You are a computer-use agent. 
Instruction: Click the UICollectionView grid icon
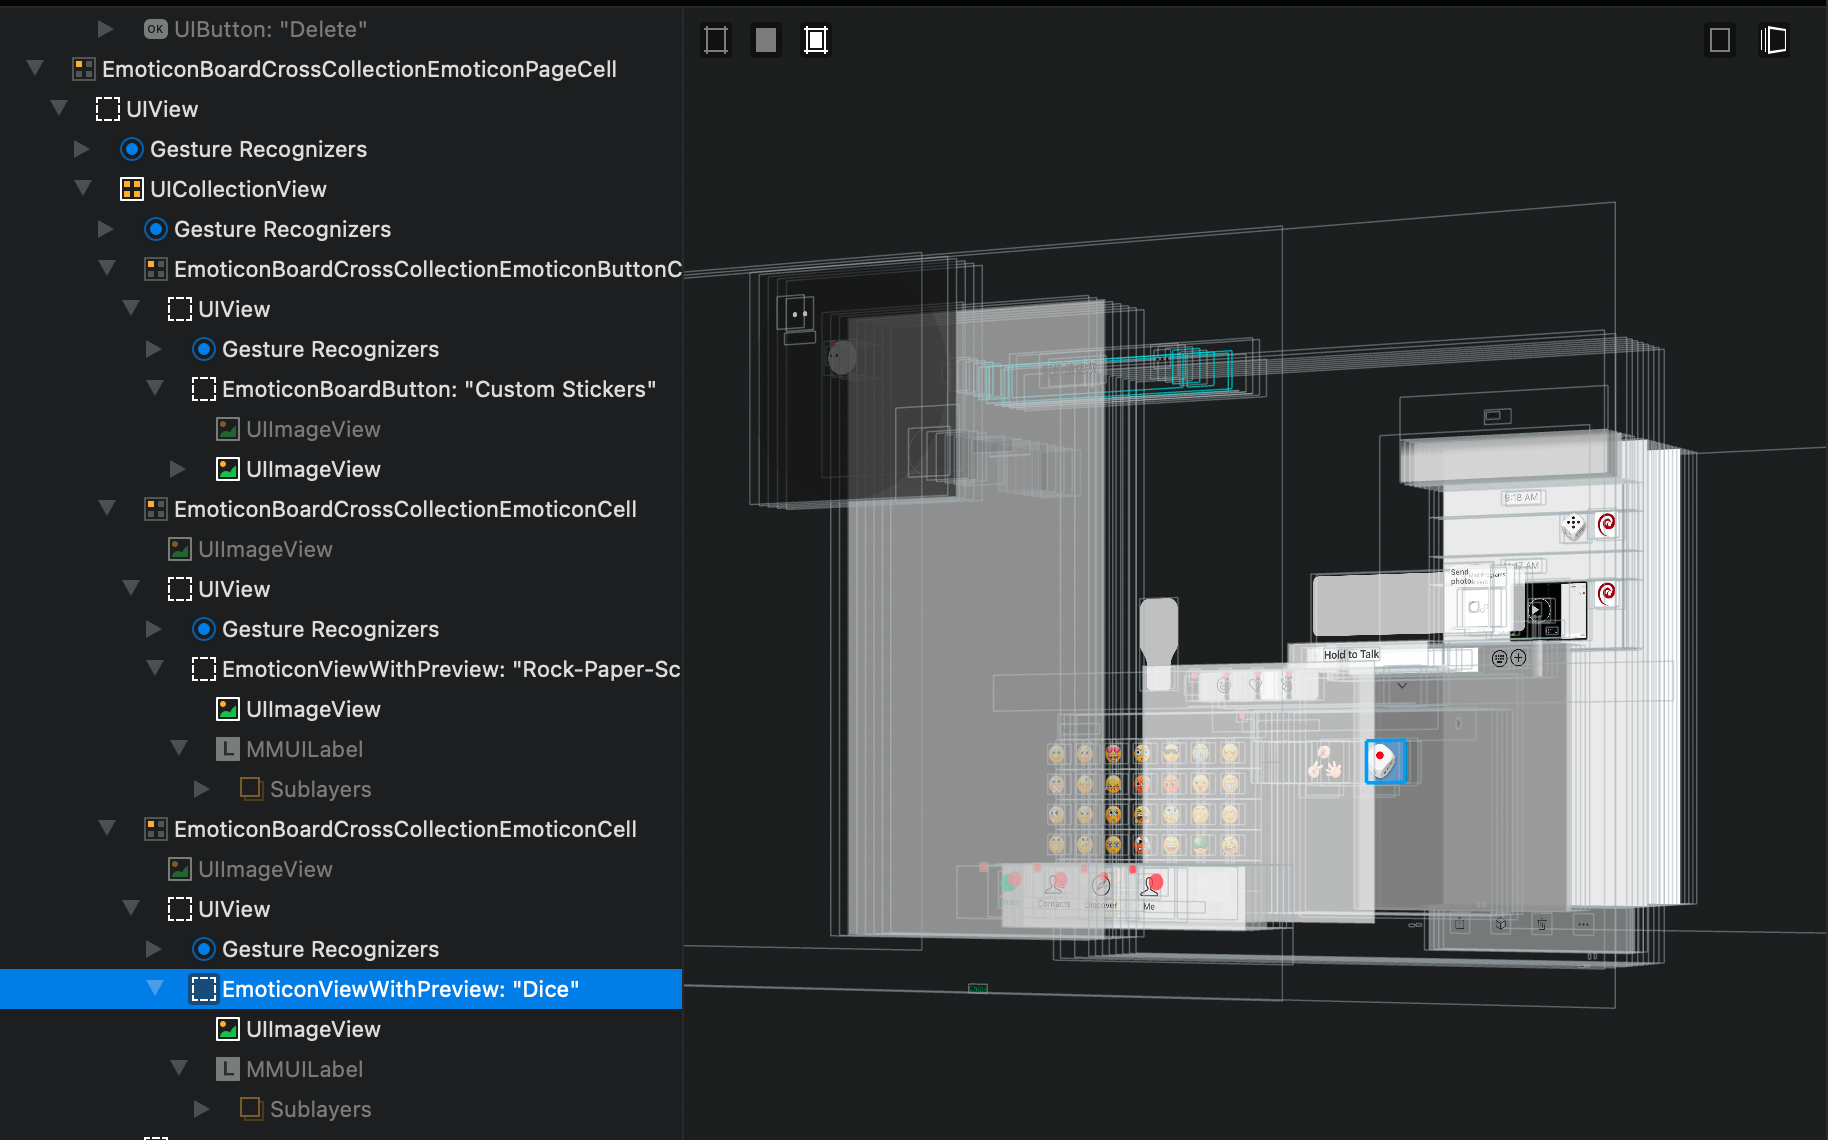point(132,189)
